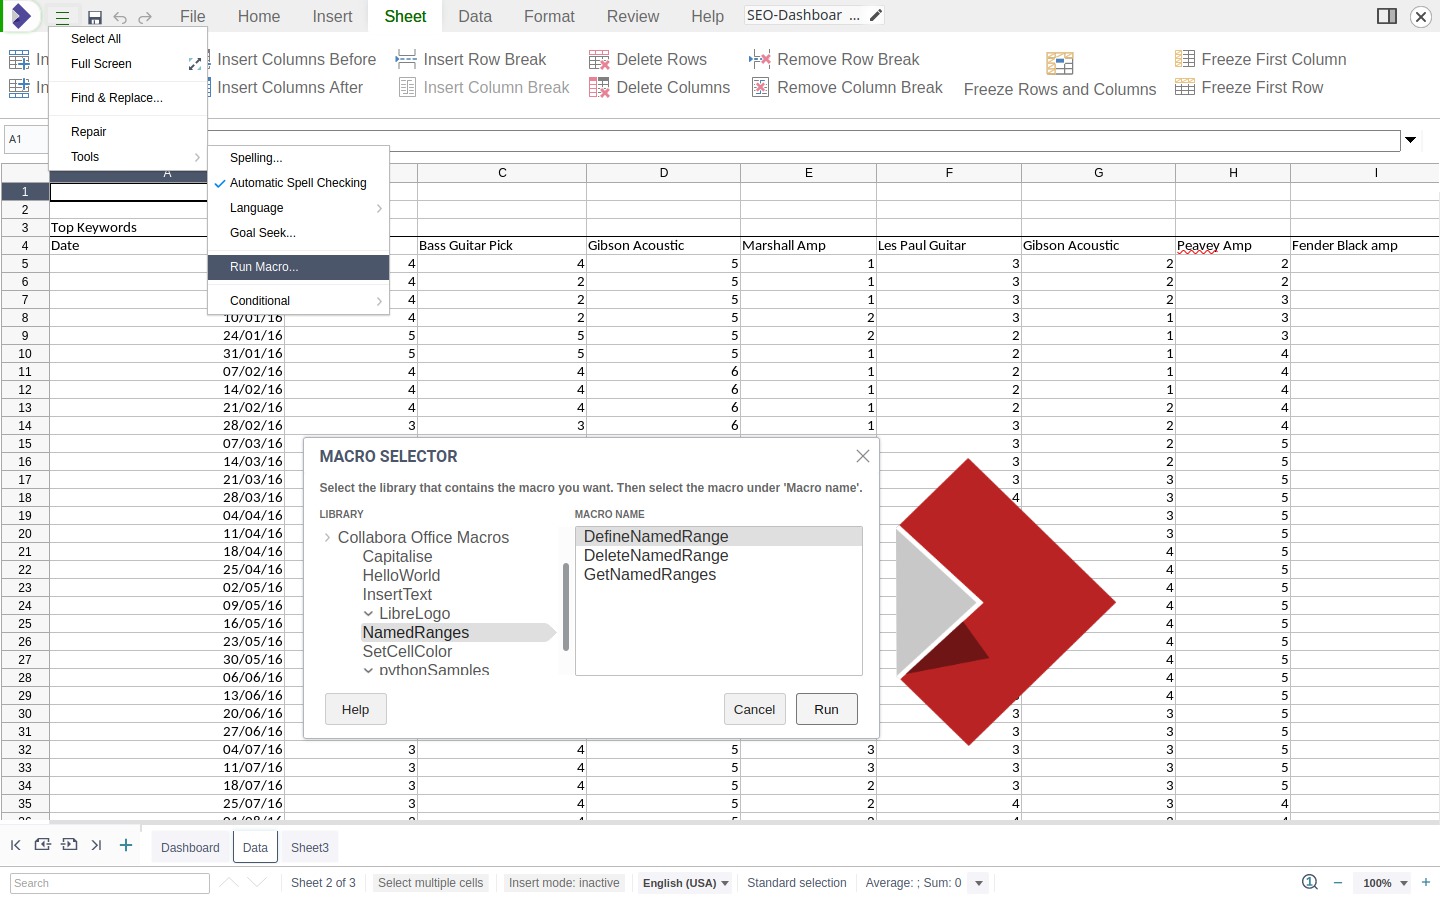Click Remove Column Break icon
1440x900 pixels.
[x=760, y=88]
